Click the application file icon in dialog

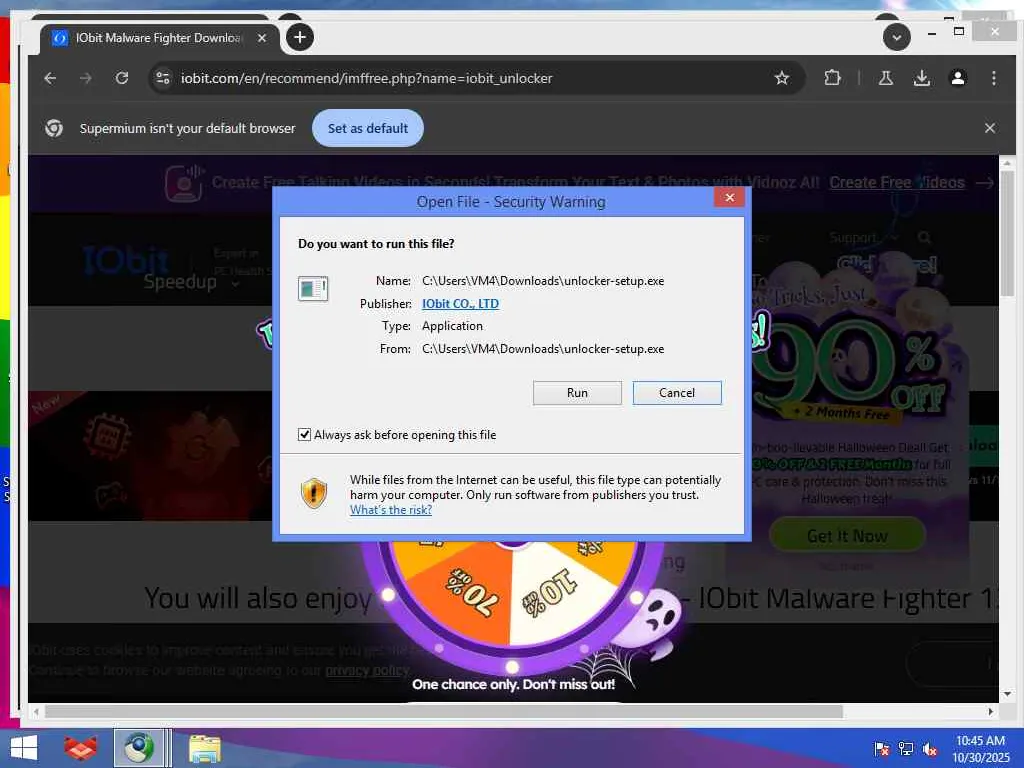313,288
